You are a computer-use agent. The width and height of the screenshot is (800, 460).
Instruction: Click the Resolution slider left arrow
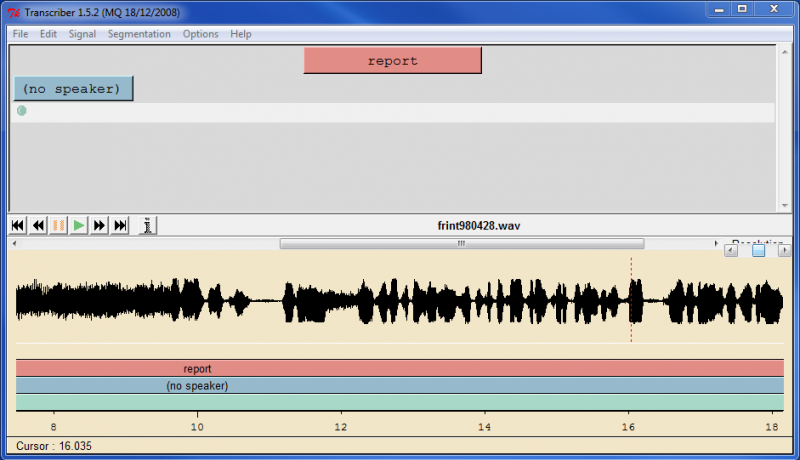[x=731, y=251]
